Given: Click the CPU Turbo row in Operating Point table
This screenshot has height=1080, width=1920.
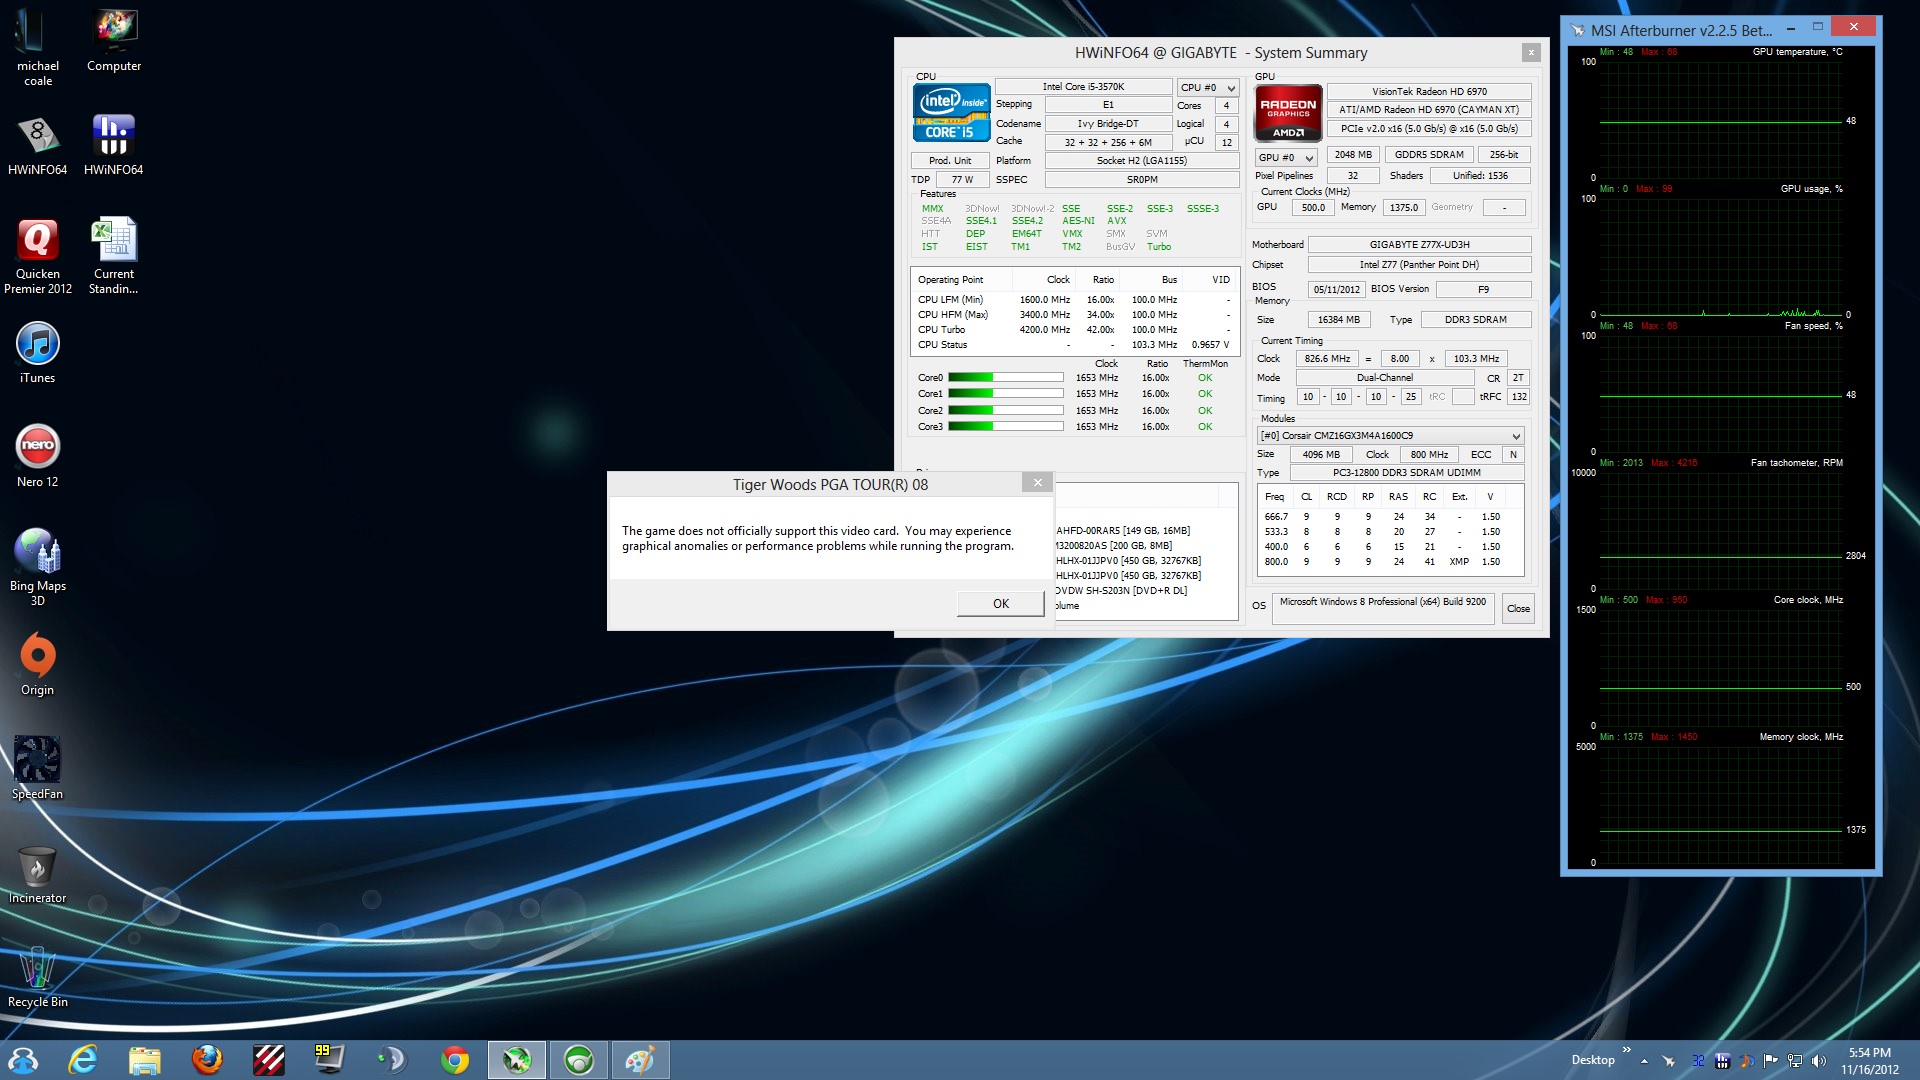Looking at the screenshot, I should (x=1075, y=330).
